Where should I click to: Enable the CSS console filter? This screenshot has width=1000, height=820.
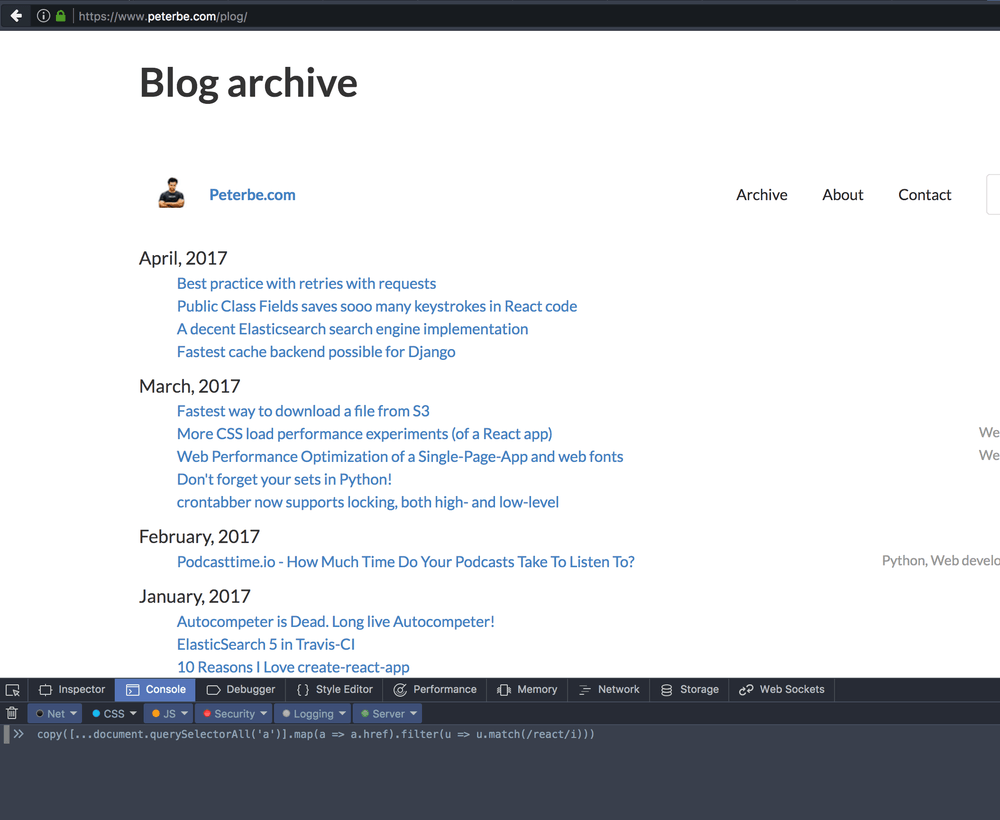click(113, 712)
